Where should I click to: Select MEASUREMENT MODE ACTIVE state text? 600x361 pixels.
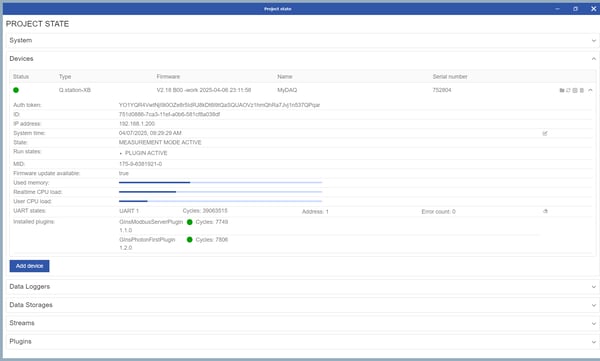click(x=160, y=142)
